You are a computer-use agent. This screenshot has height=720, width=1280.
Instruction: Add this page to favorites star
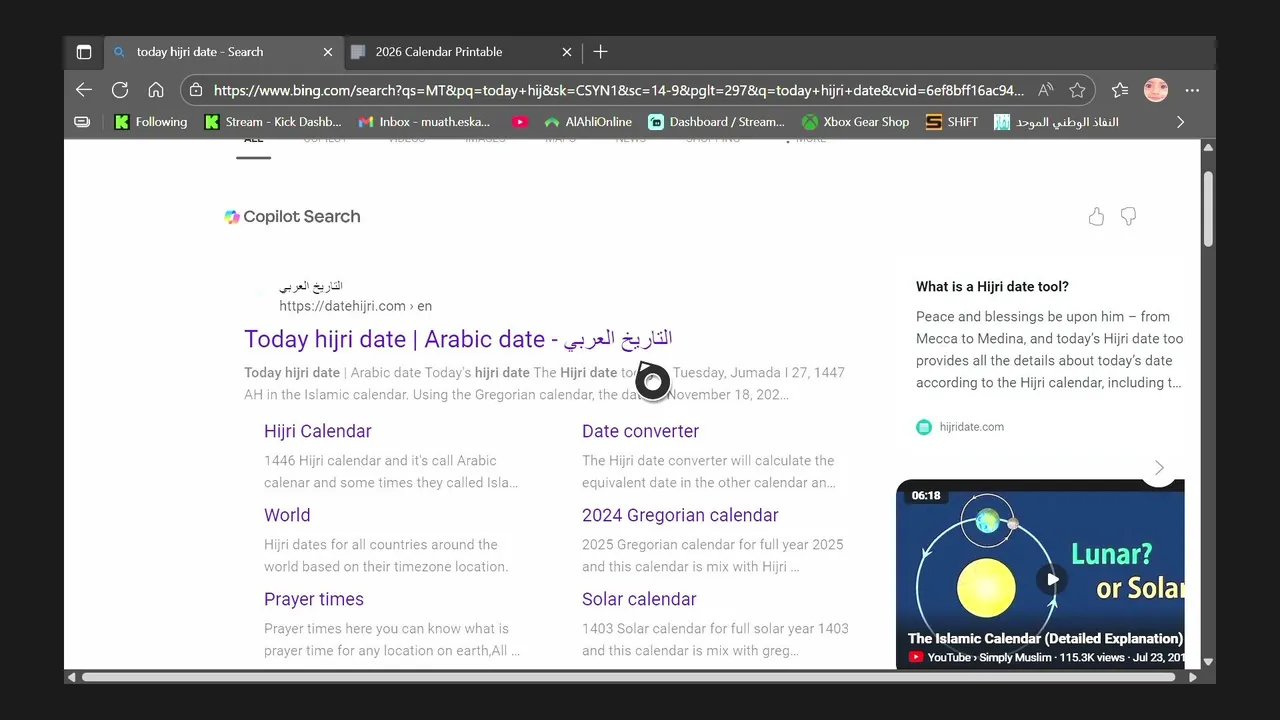point(1077,90)
